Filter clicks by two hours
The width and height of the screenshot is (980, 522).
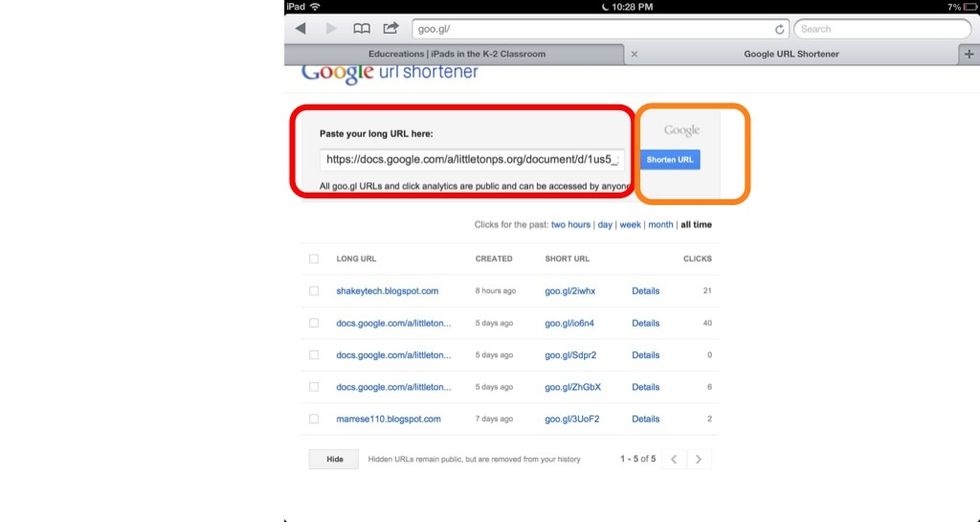click(571, 224)
